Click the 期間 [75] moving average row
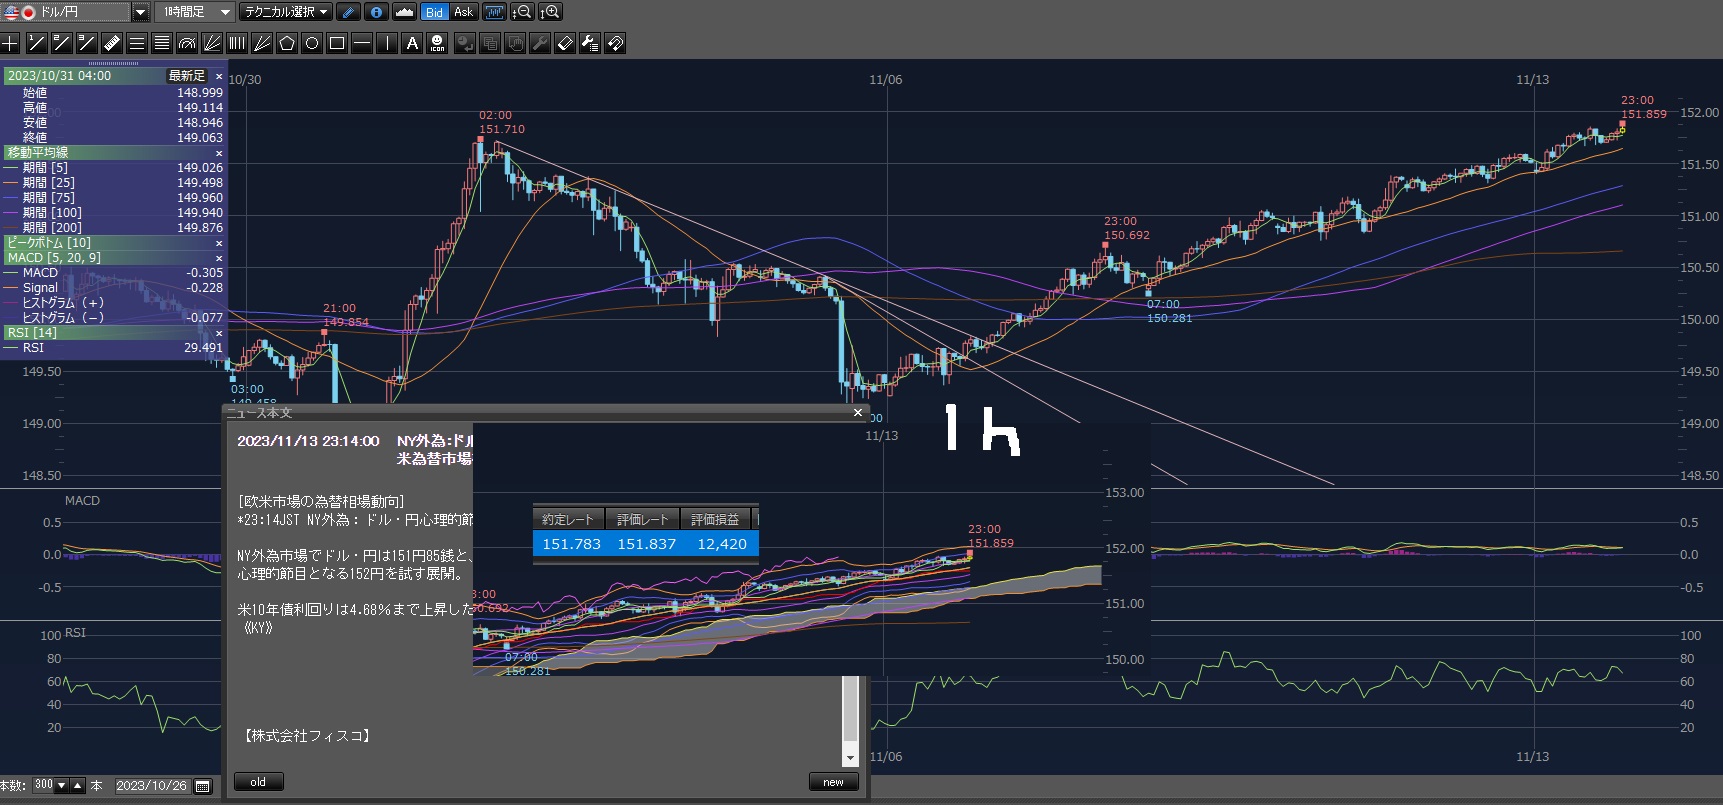Viewport: 1723px width, 805px height. coord(114,198)
